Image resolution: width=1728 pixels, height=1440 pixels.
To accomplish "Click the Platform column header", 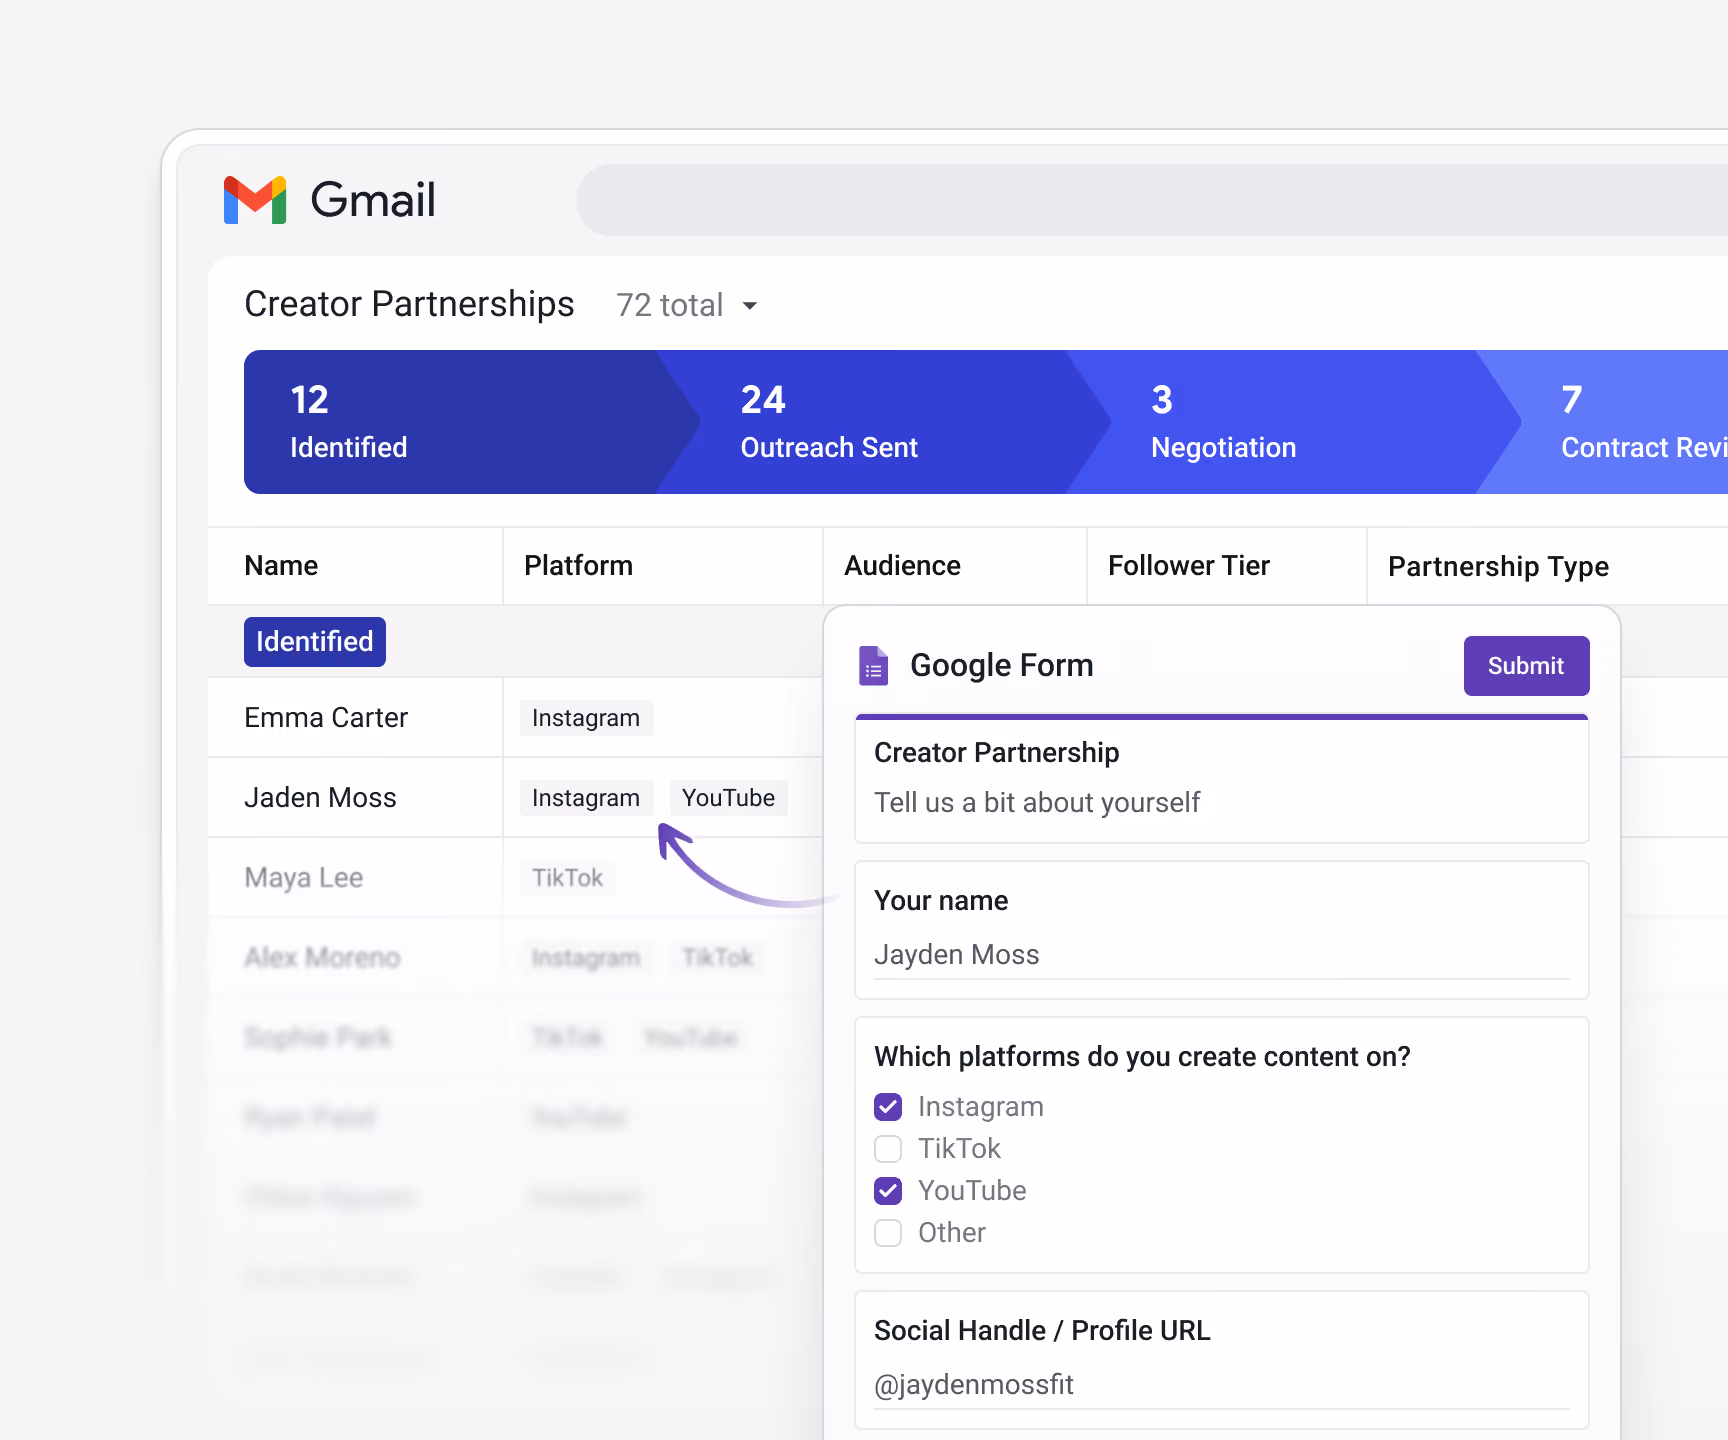I will coord(578,566).
